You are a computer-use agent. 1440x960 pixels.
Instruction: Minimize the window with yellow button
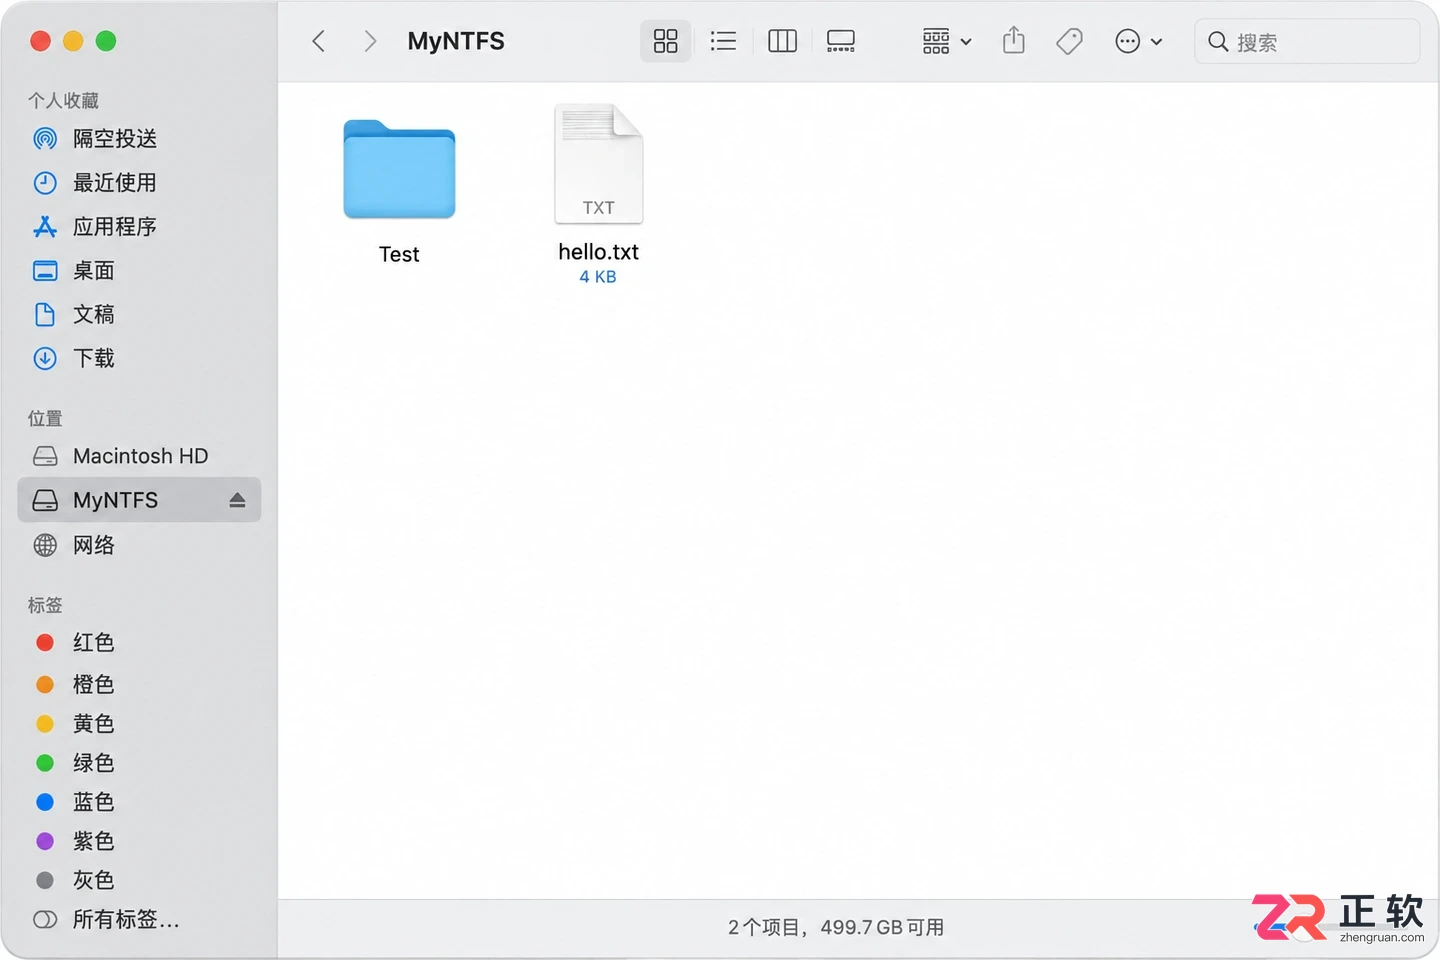pyautogui.click(x=73, y=41)
